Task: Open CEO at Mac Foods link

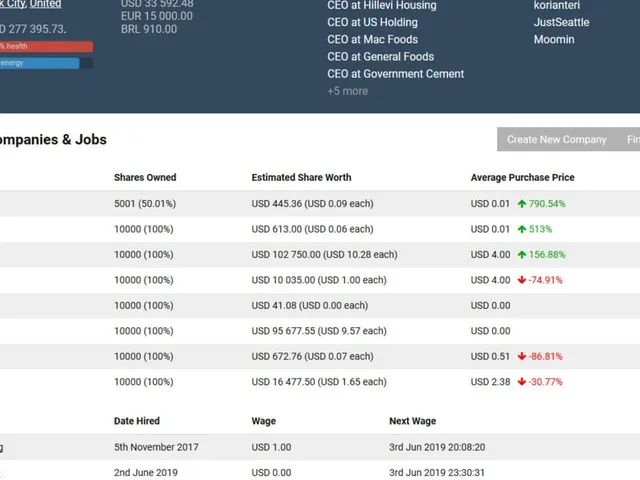Action: point(372,40)
